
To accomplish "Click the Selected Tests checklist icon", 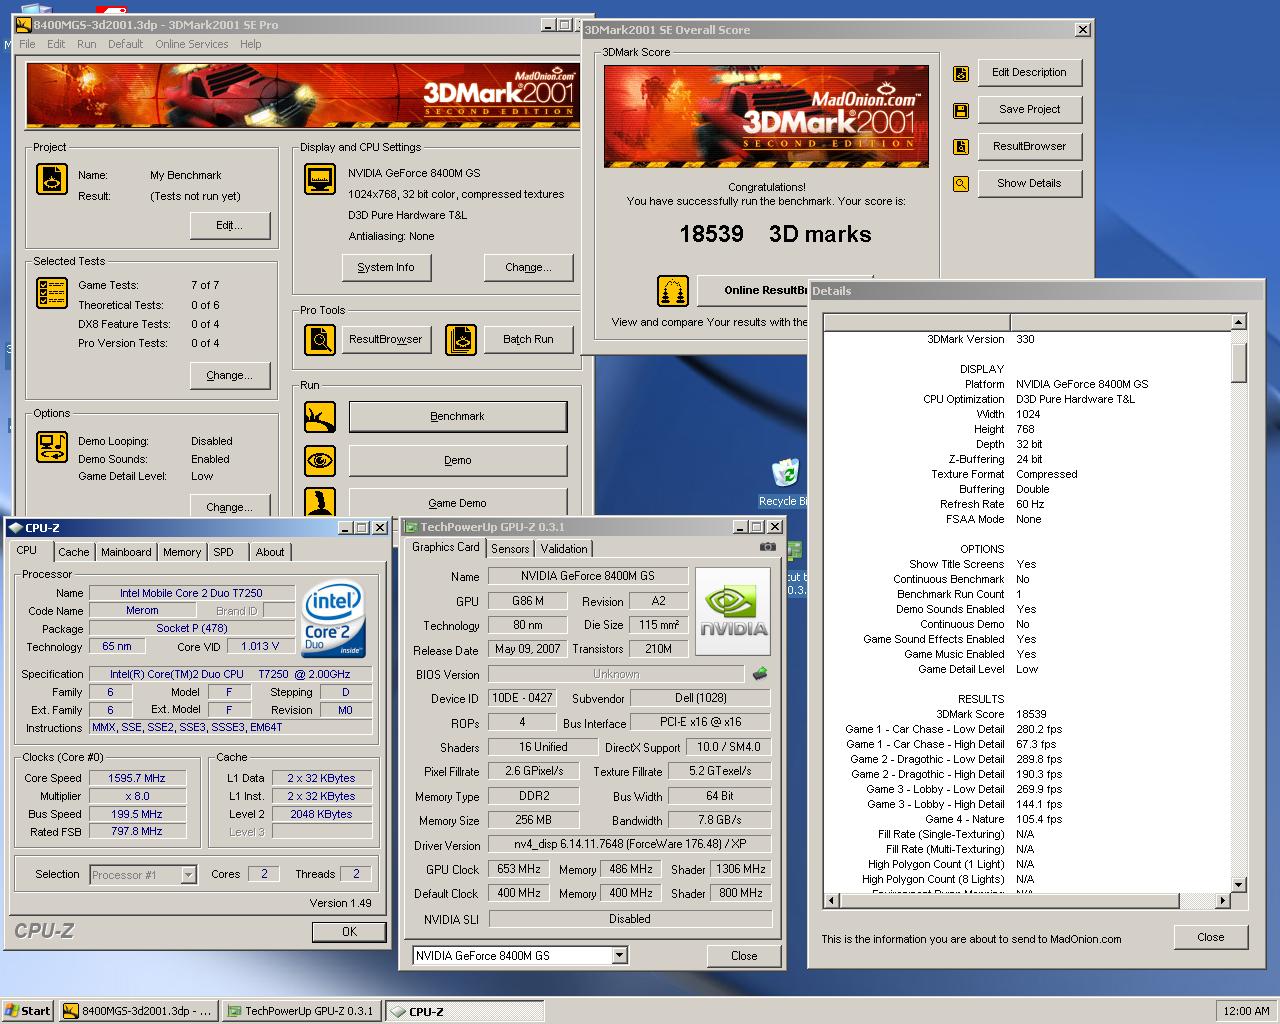I will [52, 293].
